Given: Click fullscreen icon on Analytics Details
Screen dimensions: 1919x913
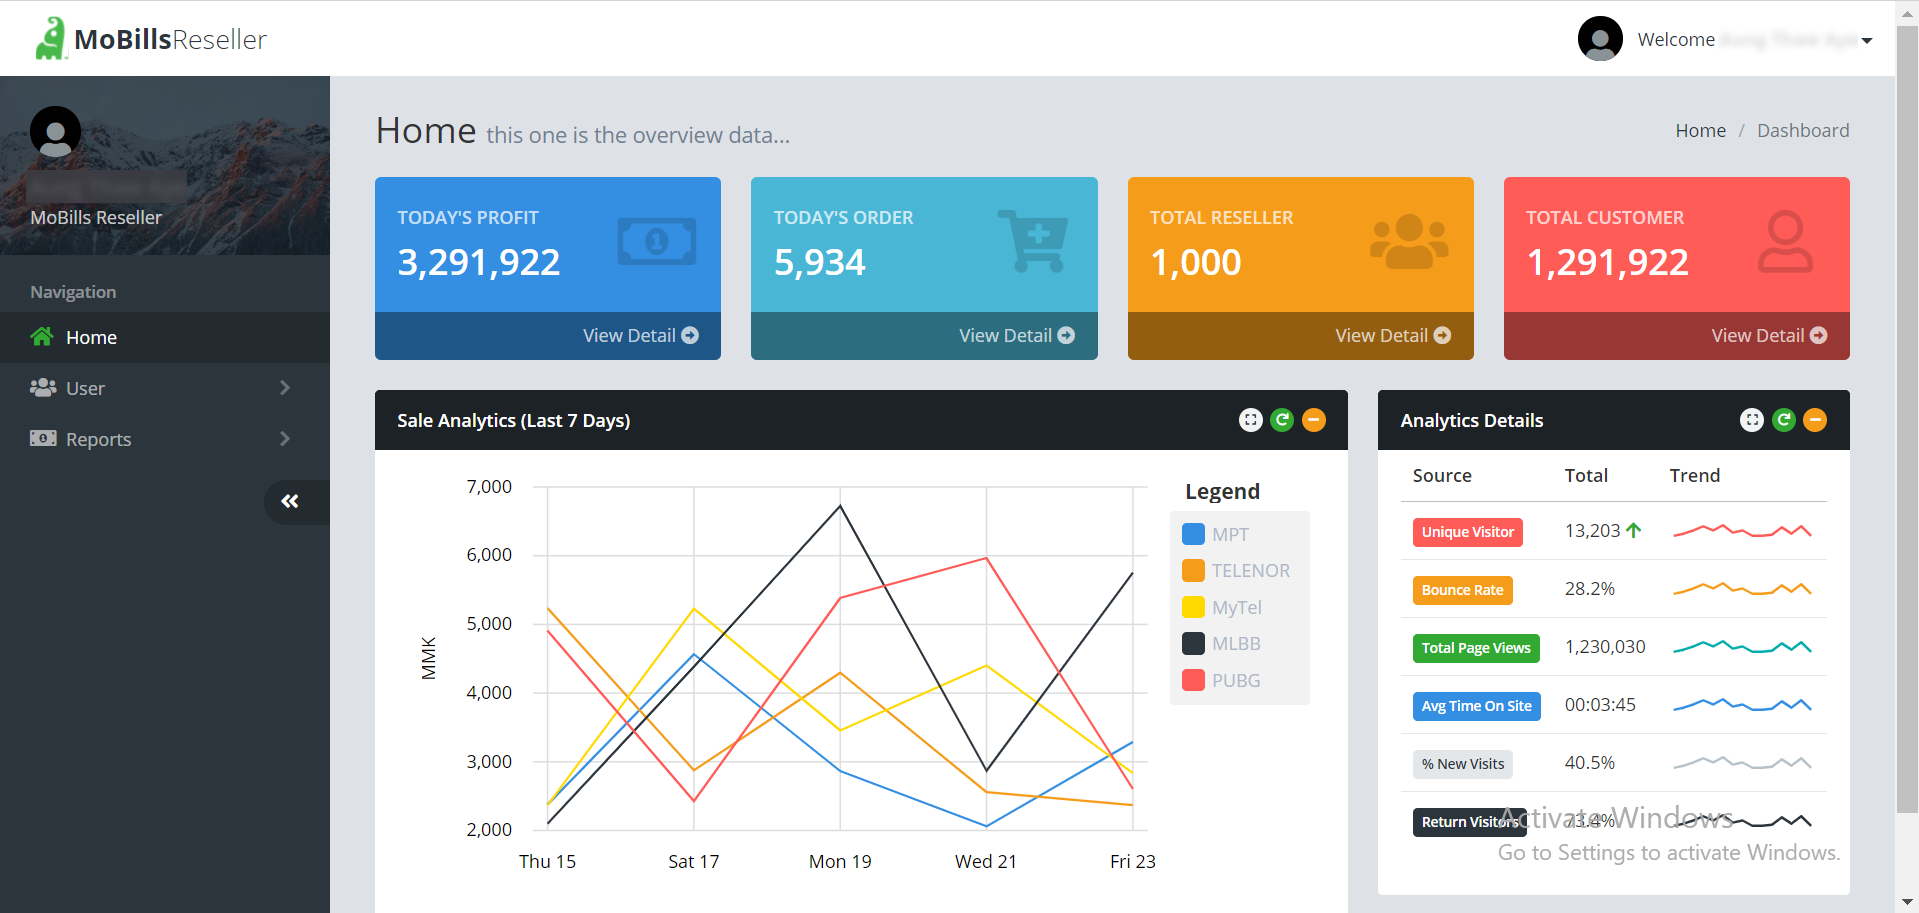Looking at the screenshot, I should pyautogui.click(x=1751, y=420).
